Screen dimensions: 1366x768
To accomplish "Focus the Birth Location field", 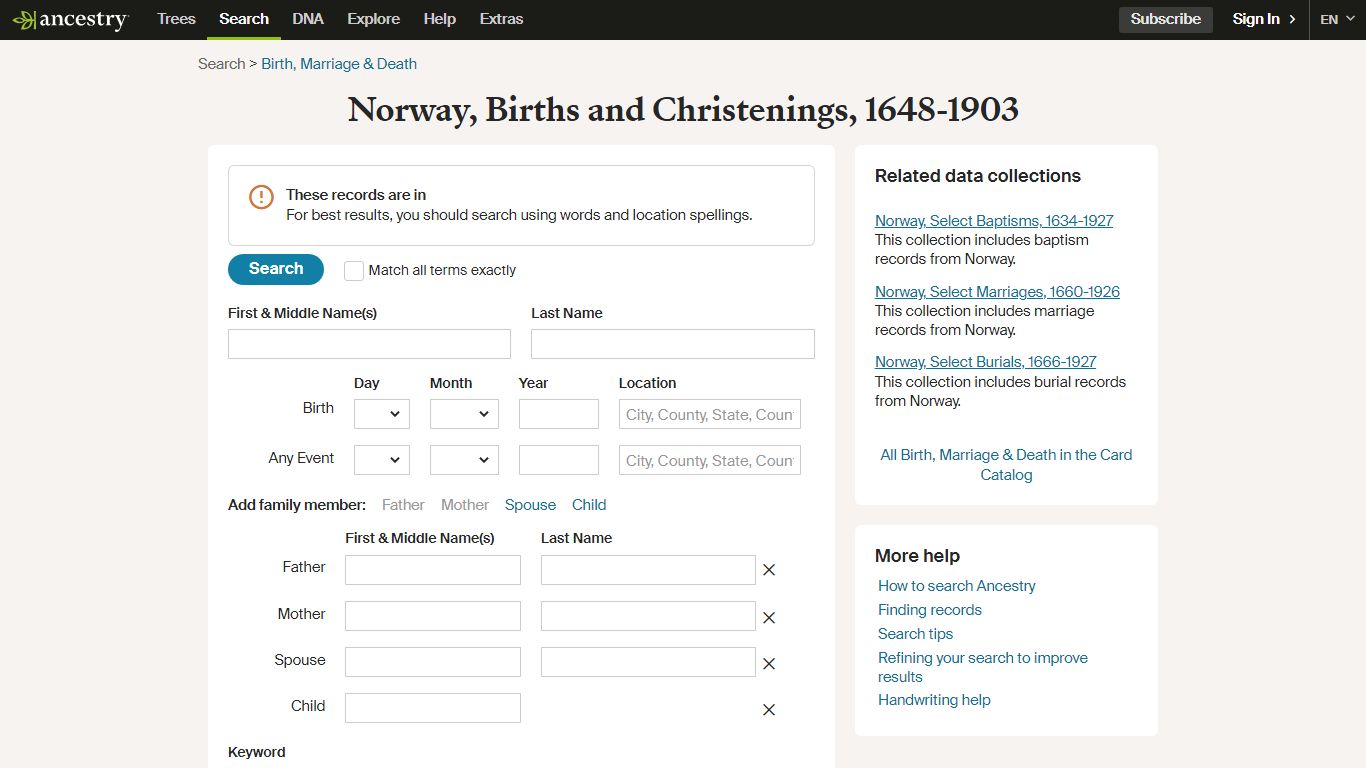I will (710, 414).
